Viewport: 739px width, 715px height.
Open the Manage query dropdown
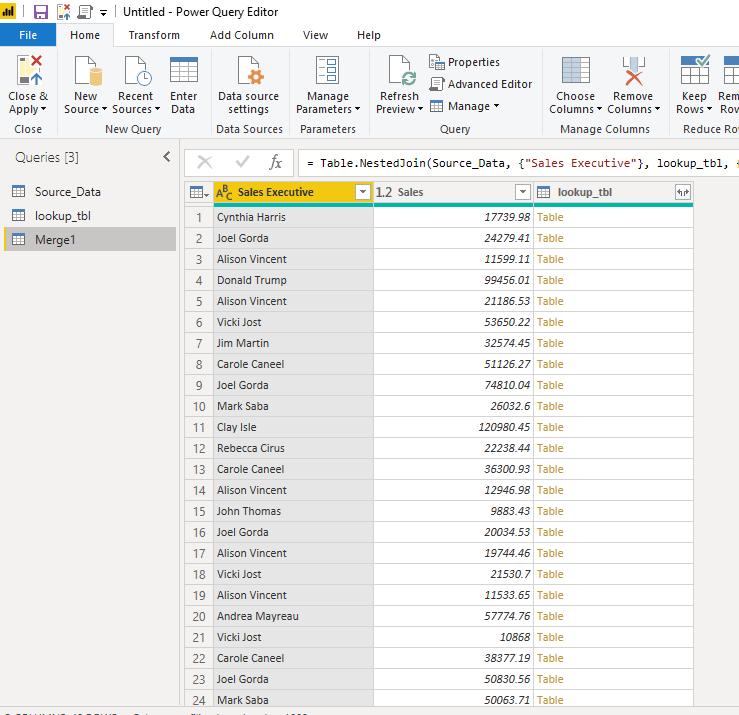464,106
